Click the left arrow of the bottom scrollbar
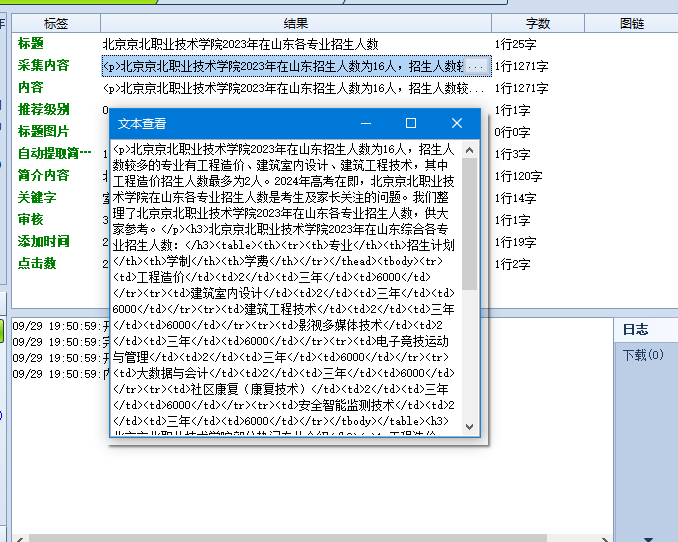Viewport: 678px width, 542px height. click(19, 539)
